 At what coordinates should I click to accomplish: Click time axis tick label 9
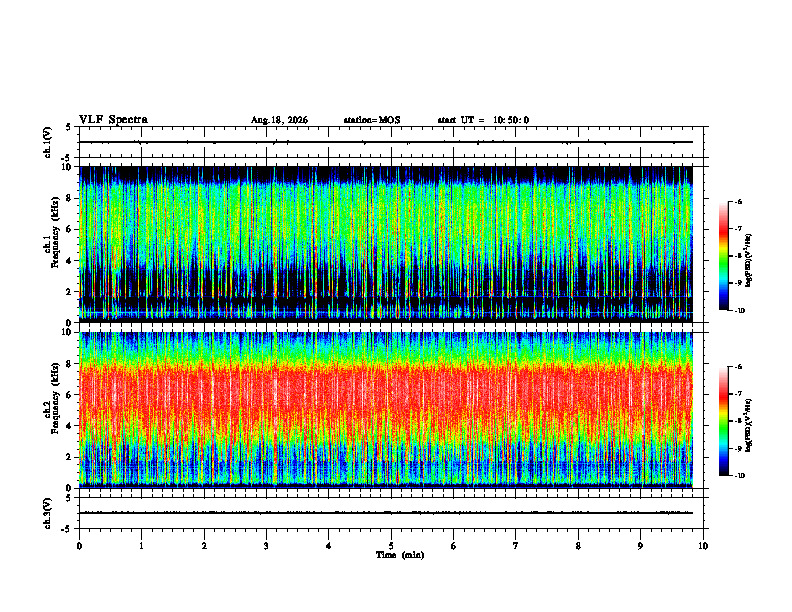[x=640, y=546]
